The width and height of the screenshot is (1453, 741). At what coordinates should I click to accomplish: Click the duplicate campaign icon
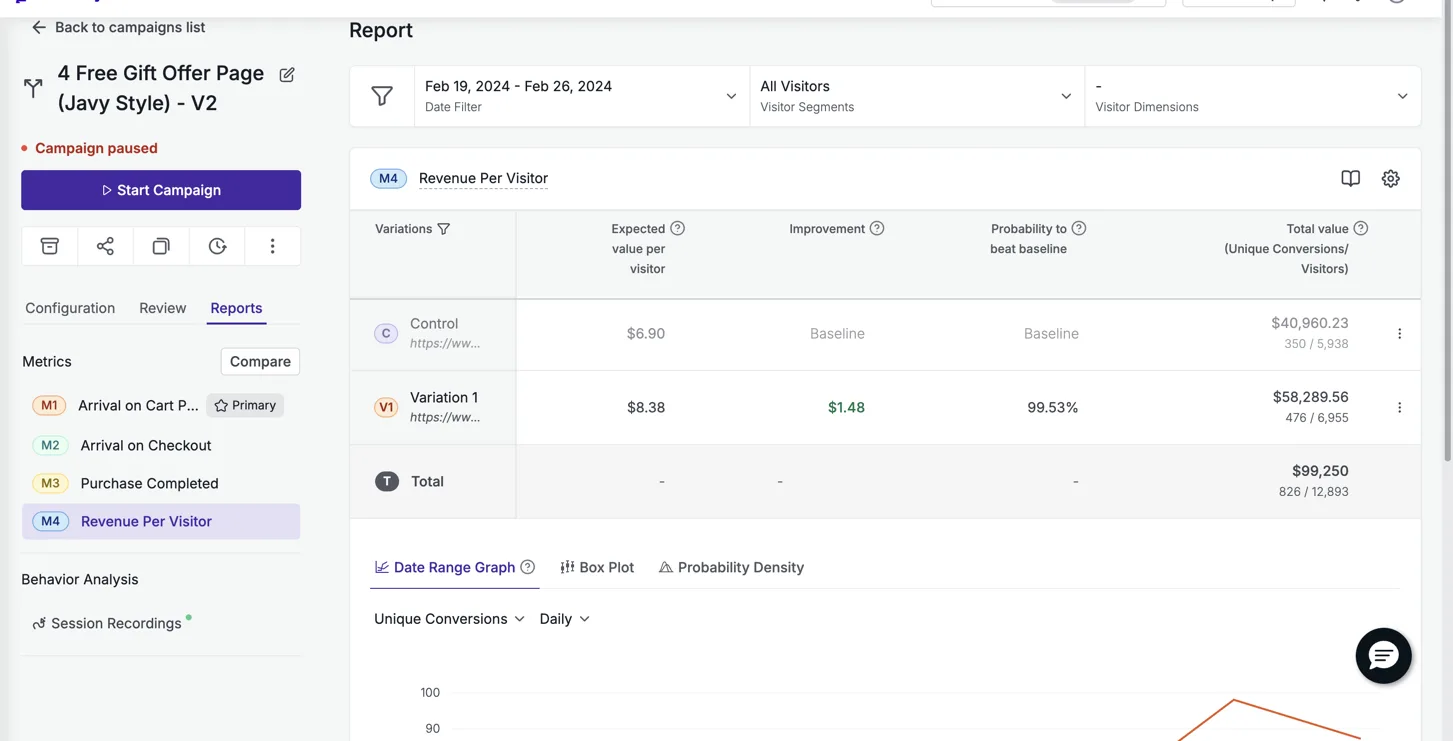point(161,246)
